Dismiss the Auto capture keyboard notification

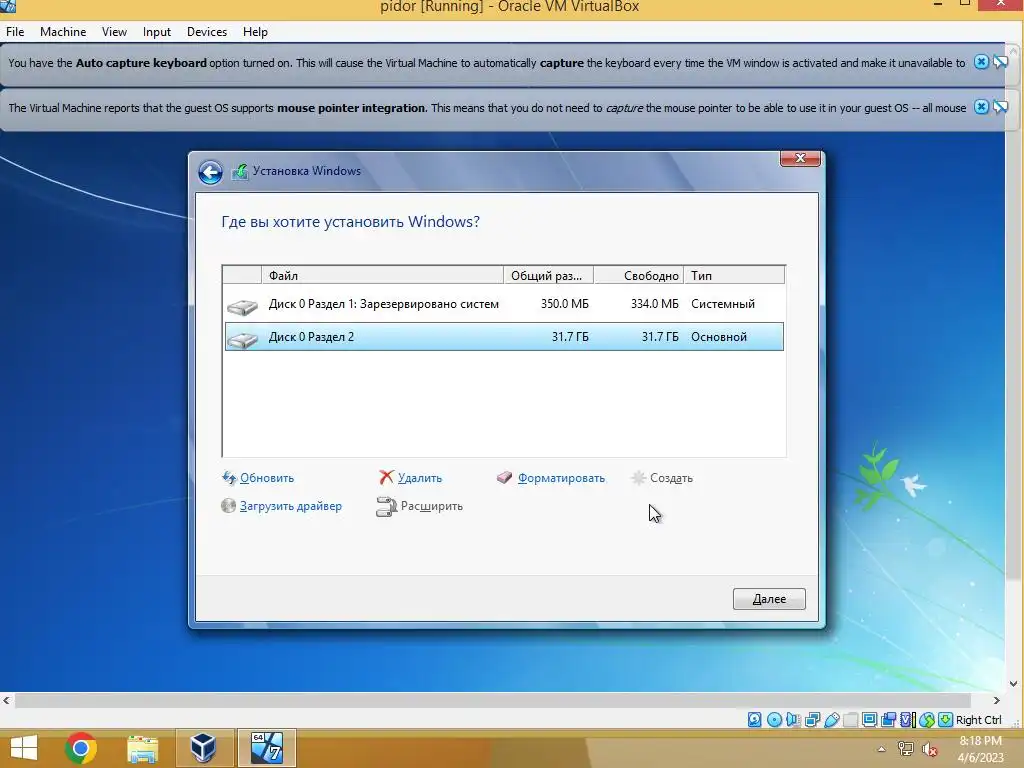[981, 62]
